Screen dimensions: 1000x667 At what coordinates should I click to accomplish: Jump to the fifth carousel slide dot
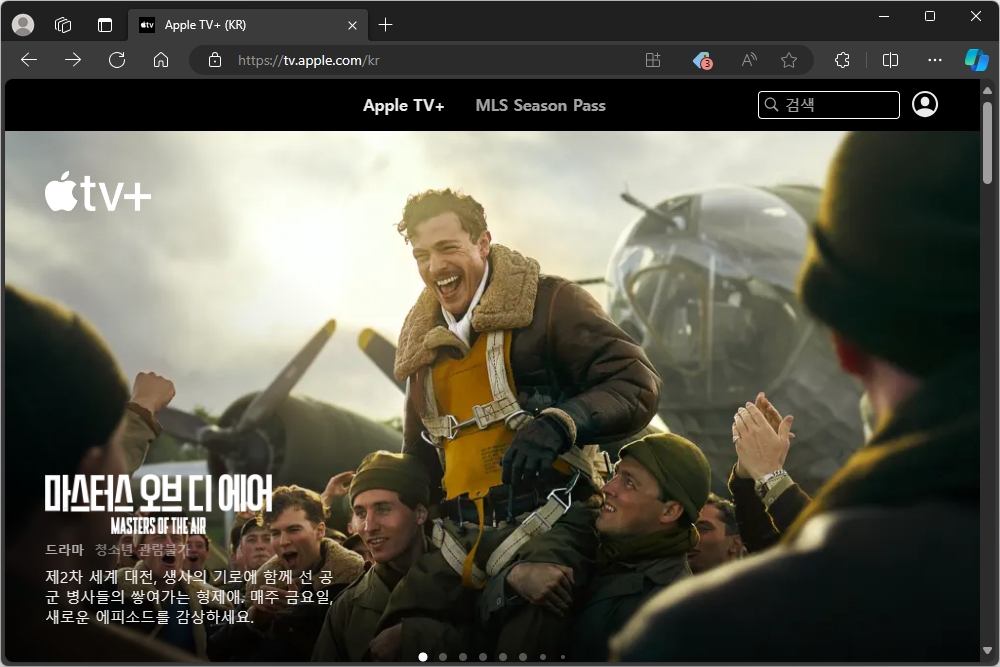(503, 657)
